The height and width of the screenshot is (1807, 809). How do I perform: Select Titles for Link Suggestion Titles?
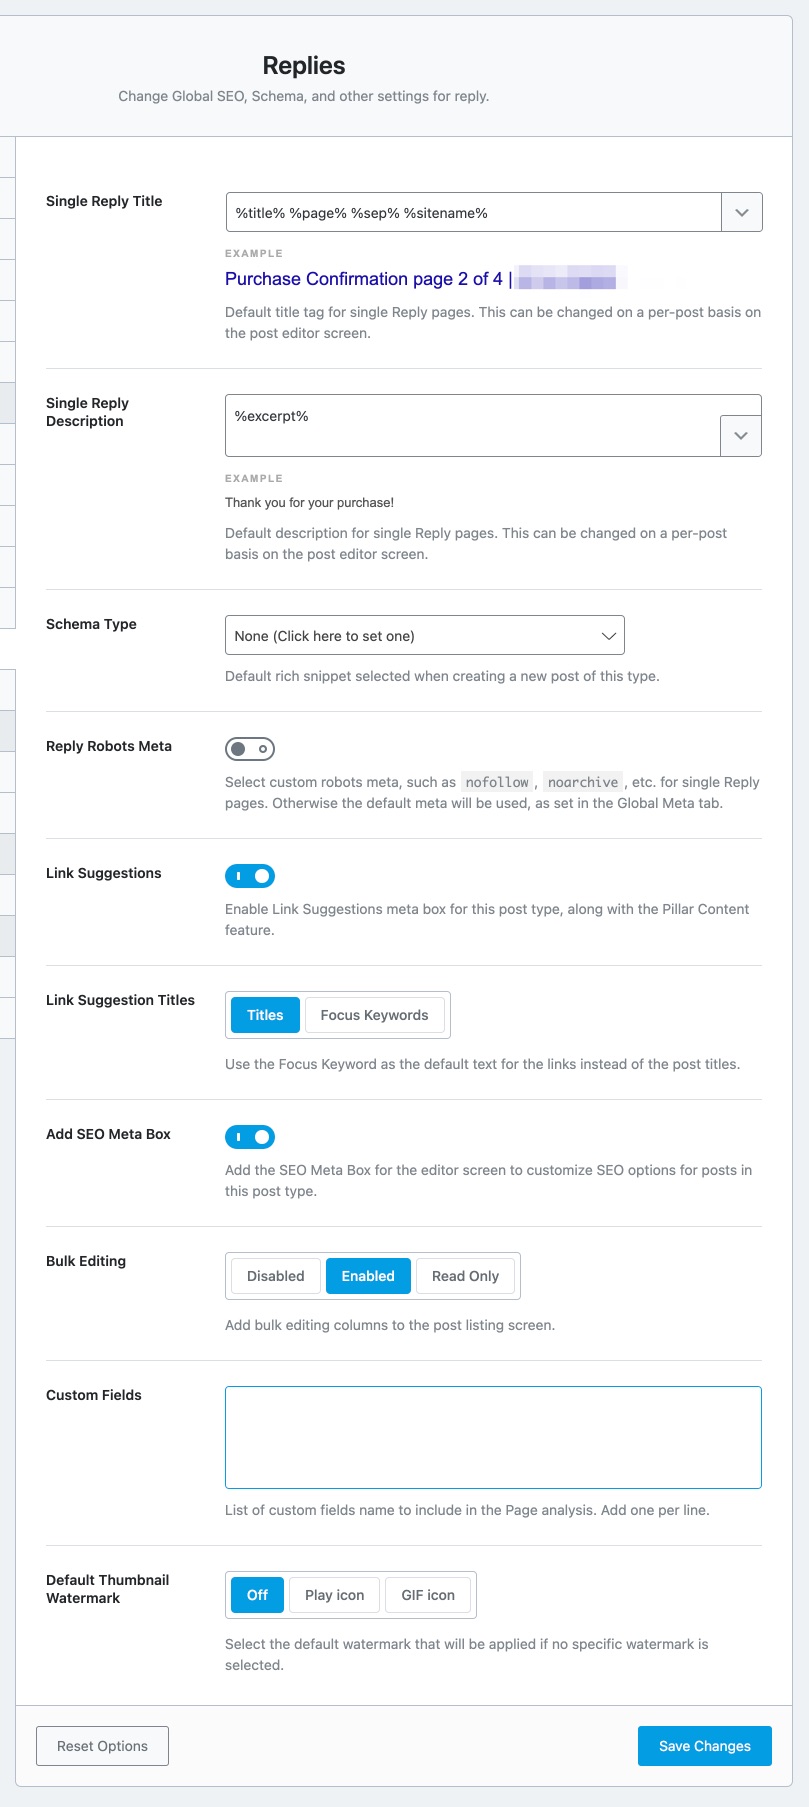tap(265, 1015)
